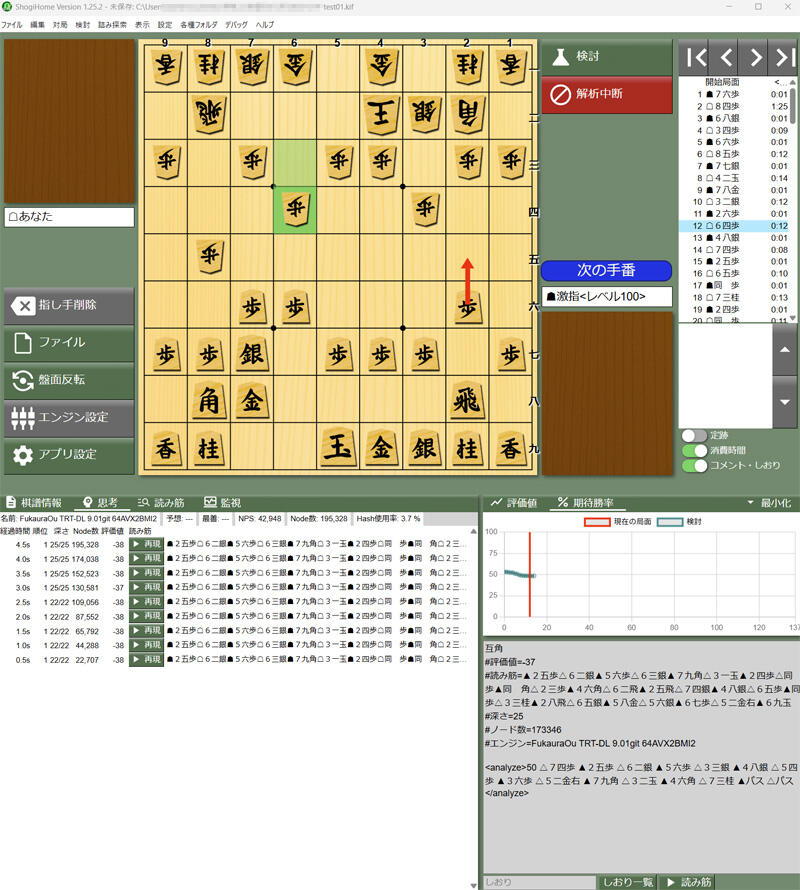Enable the 定跡 toggle
Image resolution: width=800 pixels, height=890 pixels.
693,436
